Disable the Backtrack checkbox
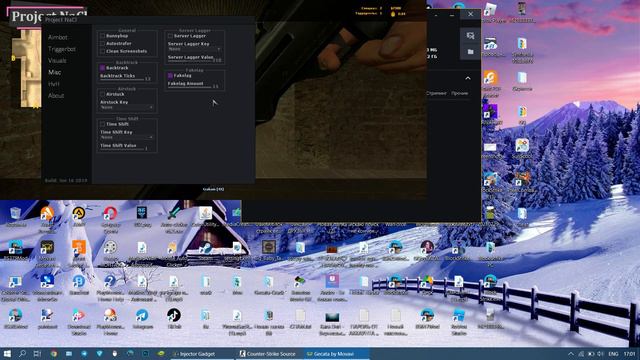 (102, 68)
